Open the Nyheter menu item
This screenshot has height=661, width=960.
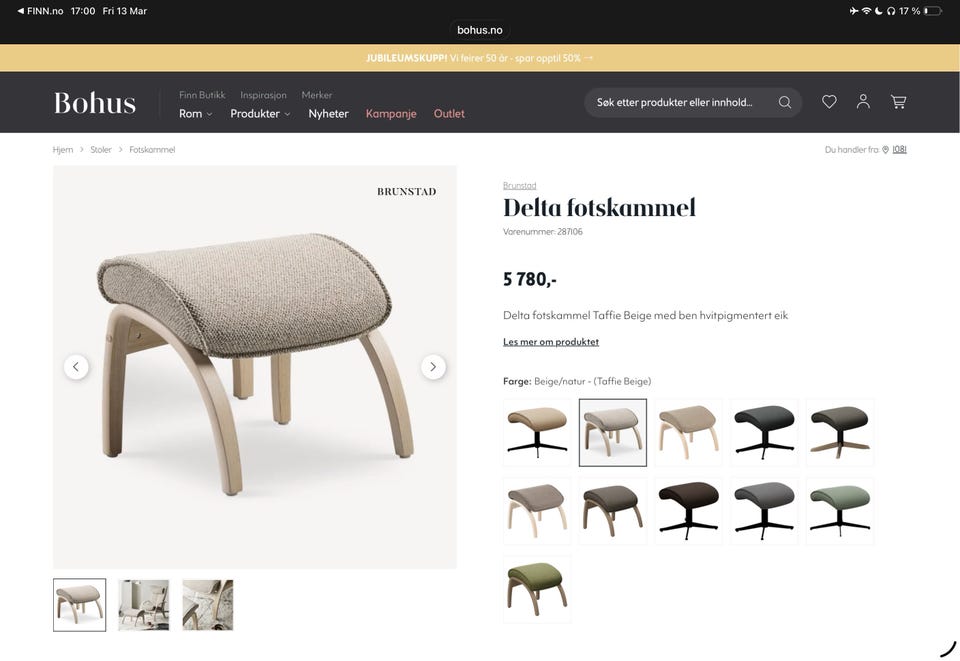[328, 113]
